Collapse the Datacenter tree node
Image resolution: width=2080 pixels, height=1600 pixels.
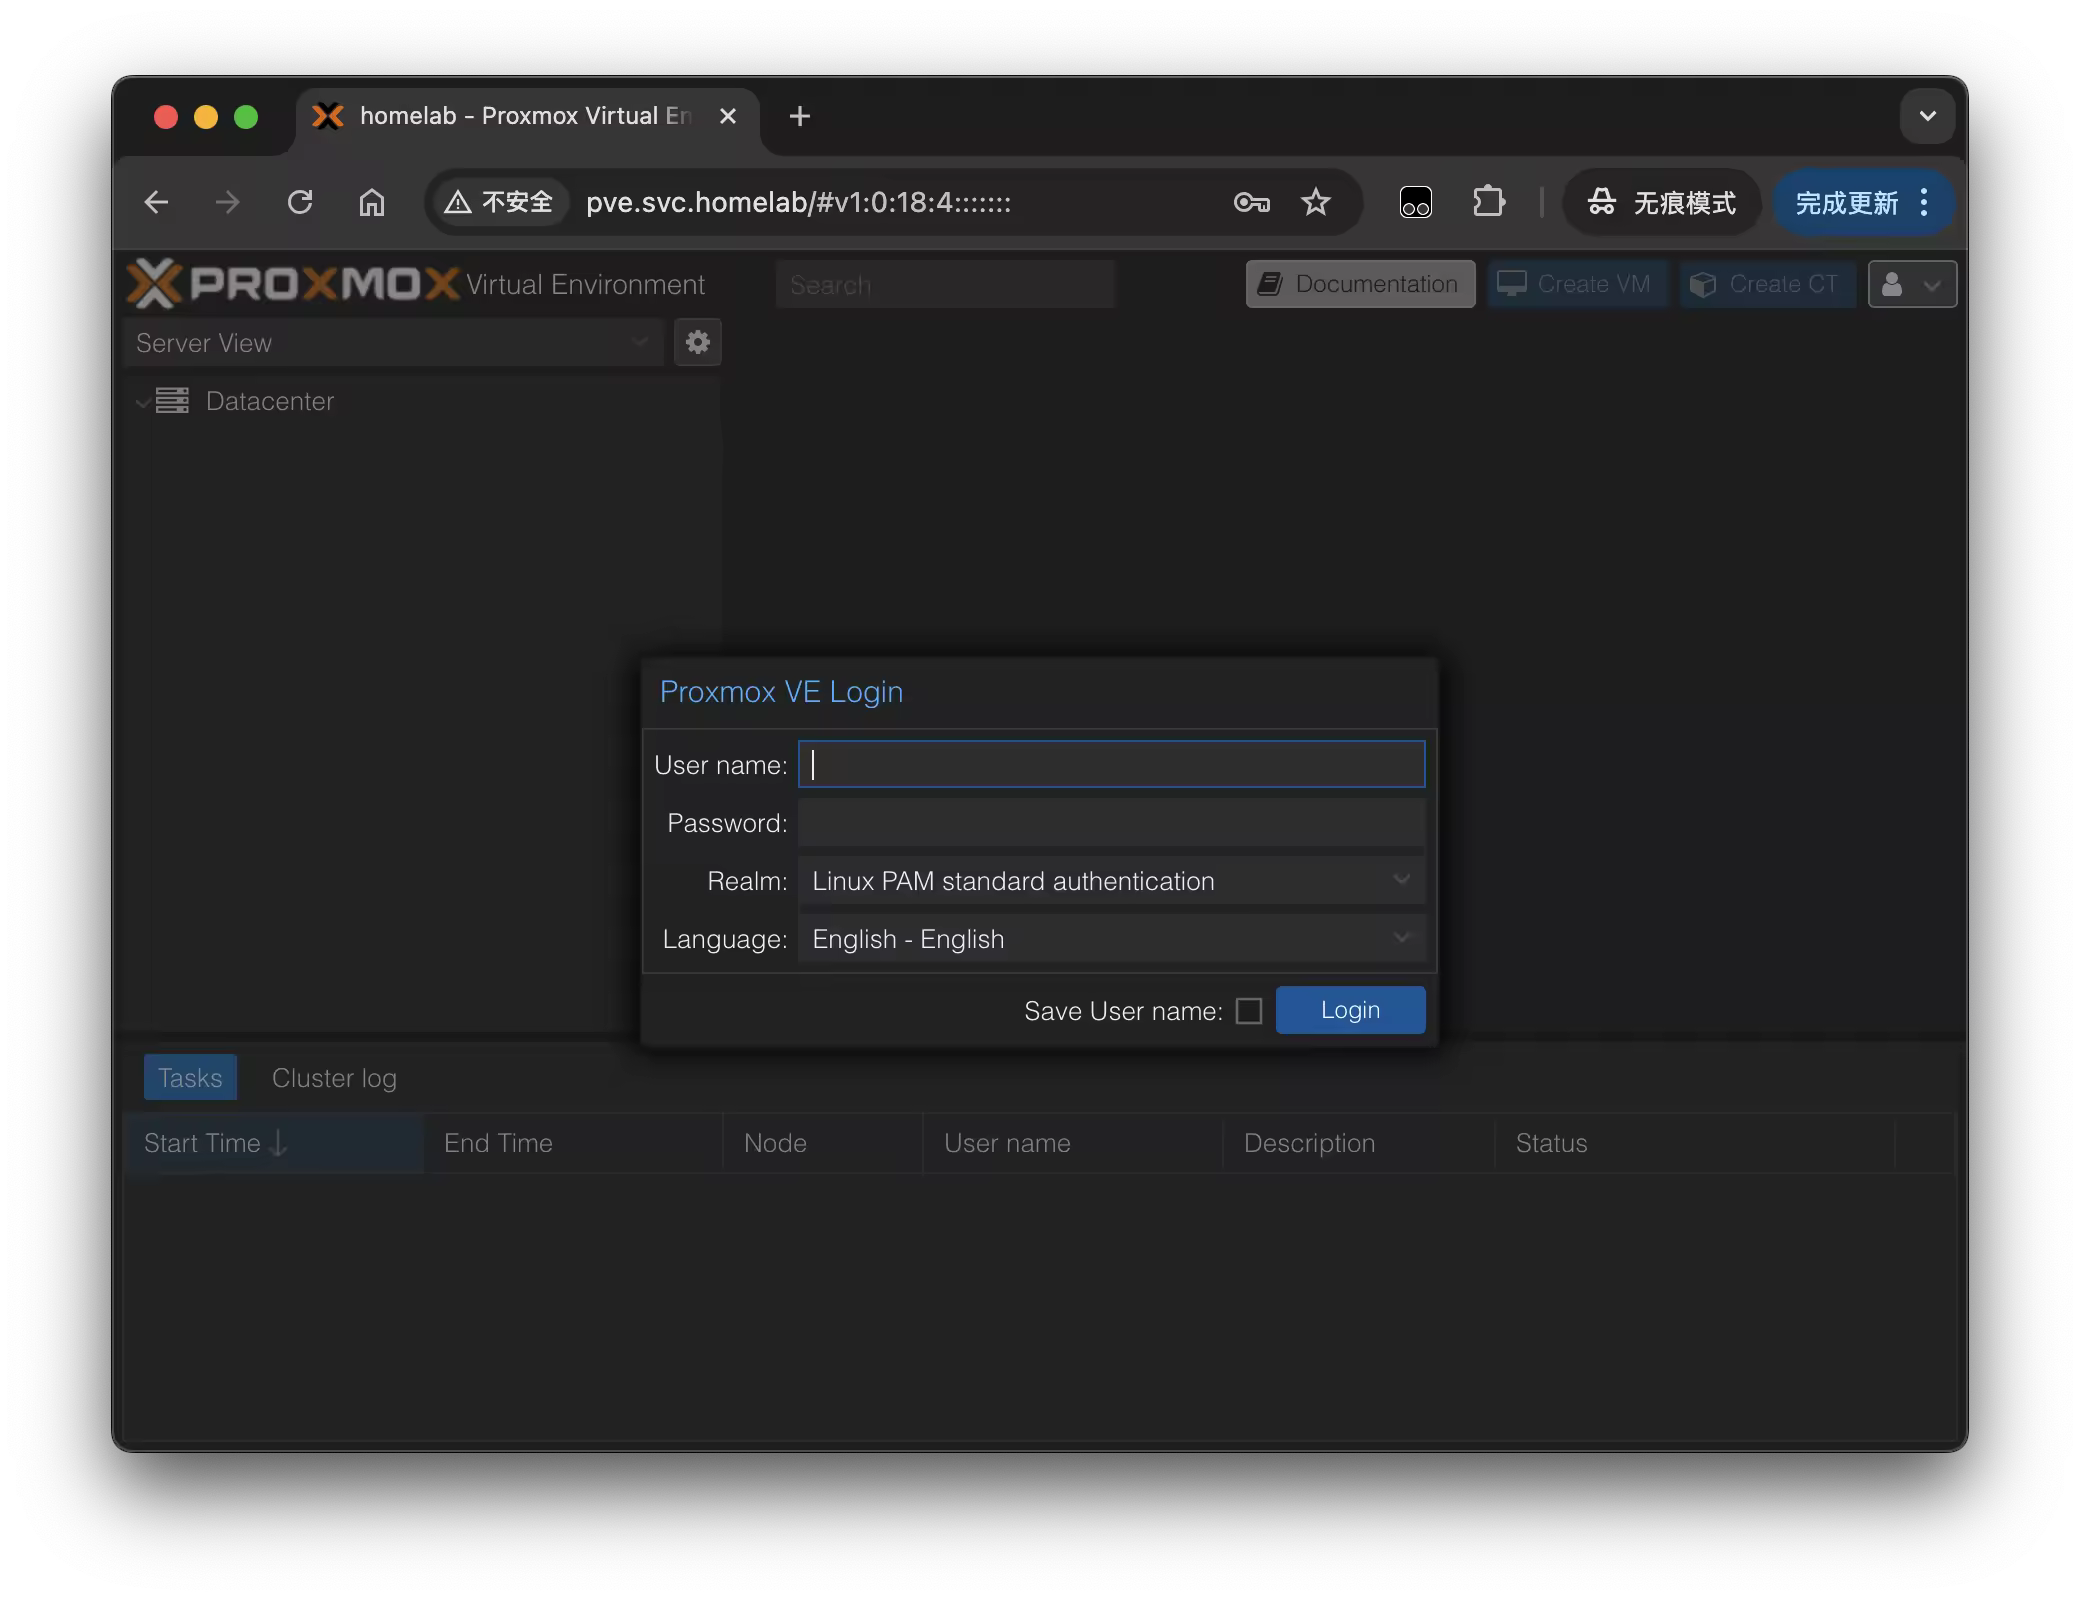point(143,402)
